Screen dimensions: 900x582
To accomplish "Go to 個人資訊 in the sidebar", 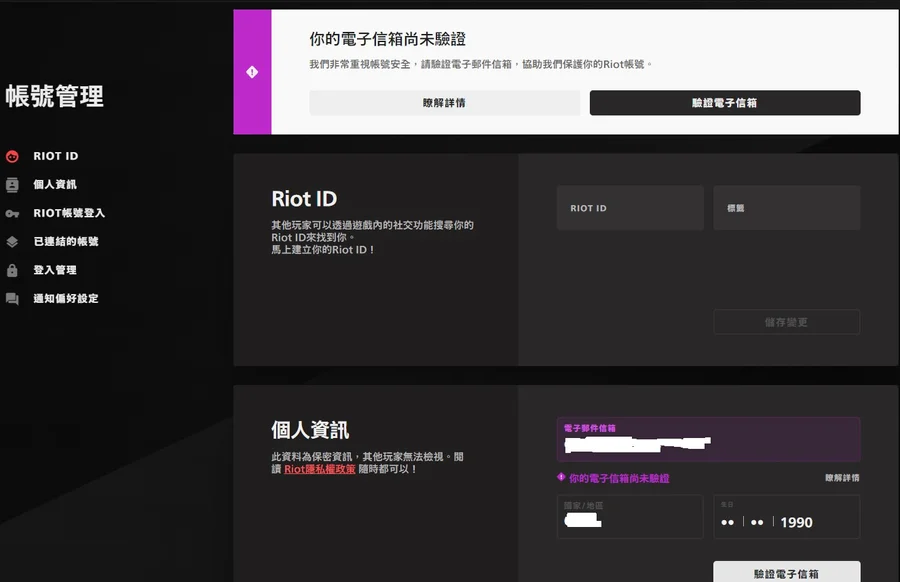I will [55, 185].
